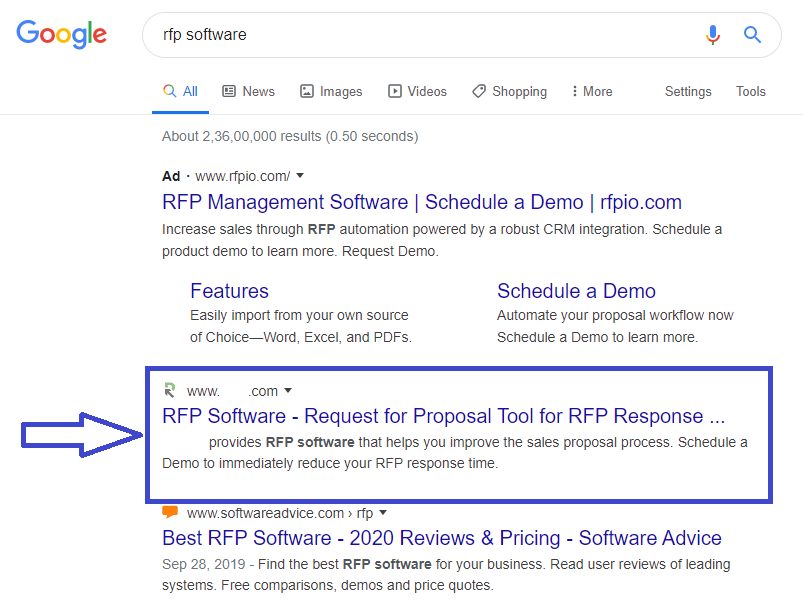Image resolution: width=803 pixels, height=606 pixels.
Task: Open search Settings
Action: (688, 92)
